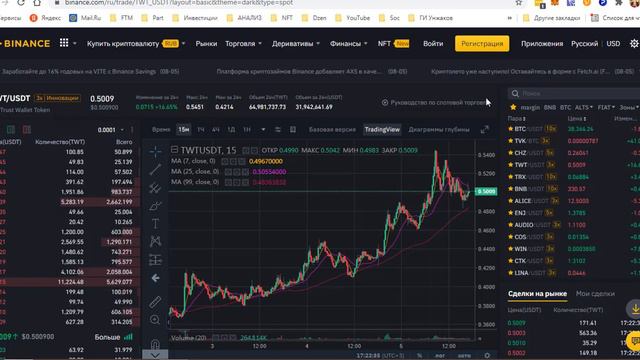Select the 4Ч interval tab
This screenshot has width=640, height=360.
tap(215, 130)
